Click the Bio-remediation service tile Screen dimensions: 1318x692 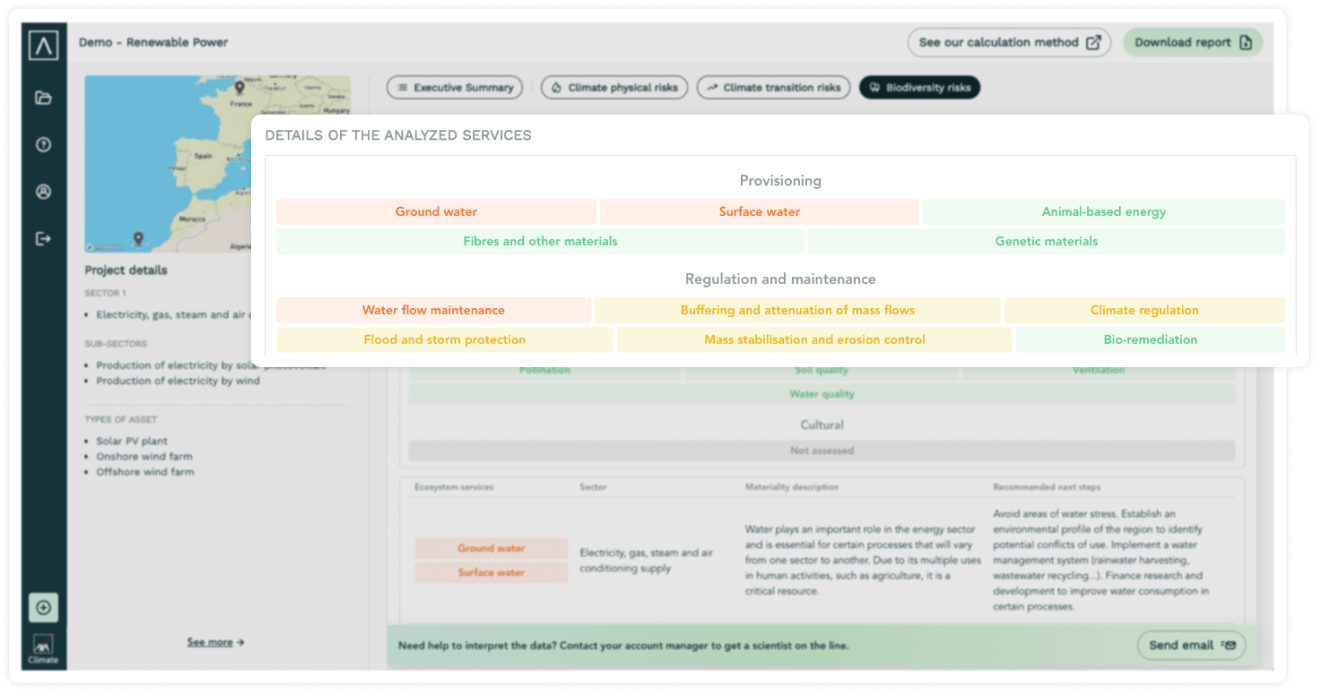1150,340
